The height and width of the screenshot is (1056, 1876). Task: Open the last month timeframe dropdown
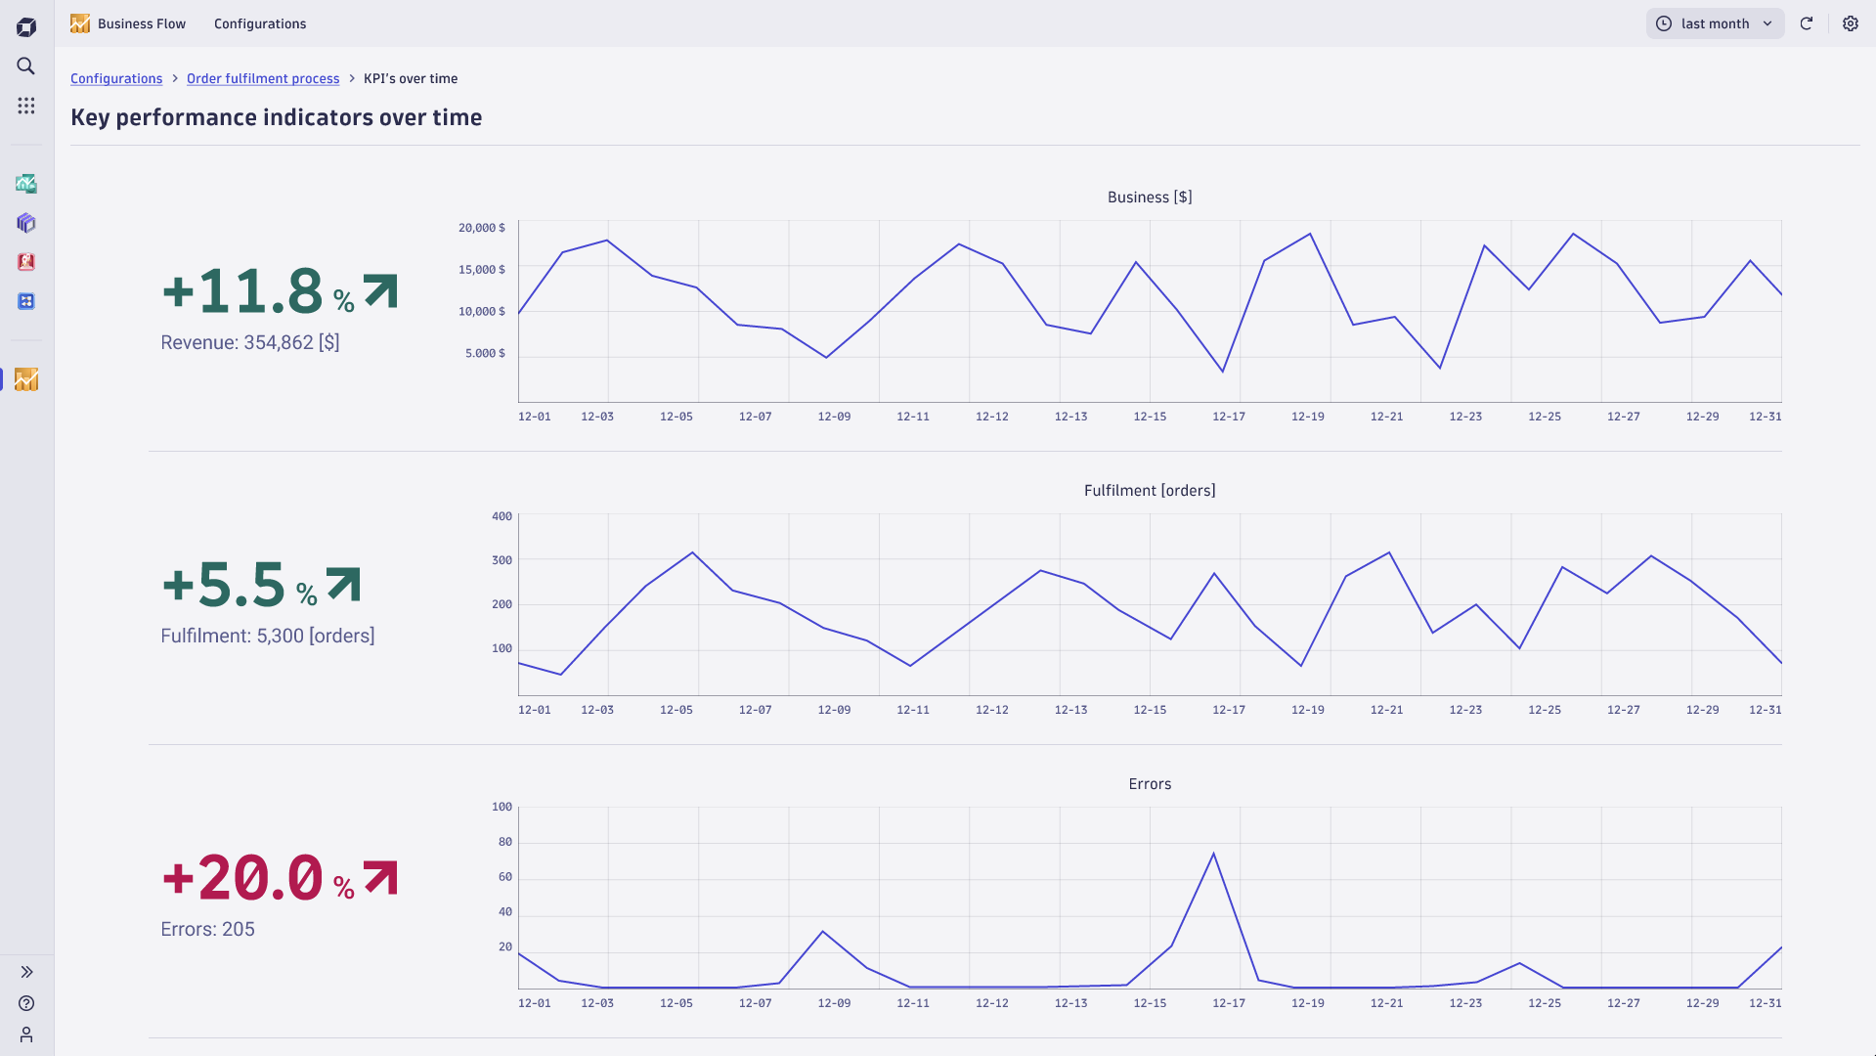point(1714,23)
